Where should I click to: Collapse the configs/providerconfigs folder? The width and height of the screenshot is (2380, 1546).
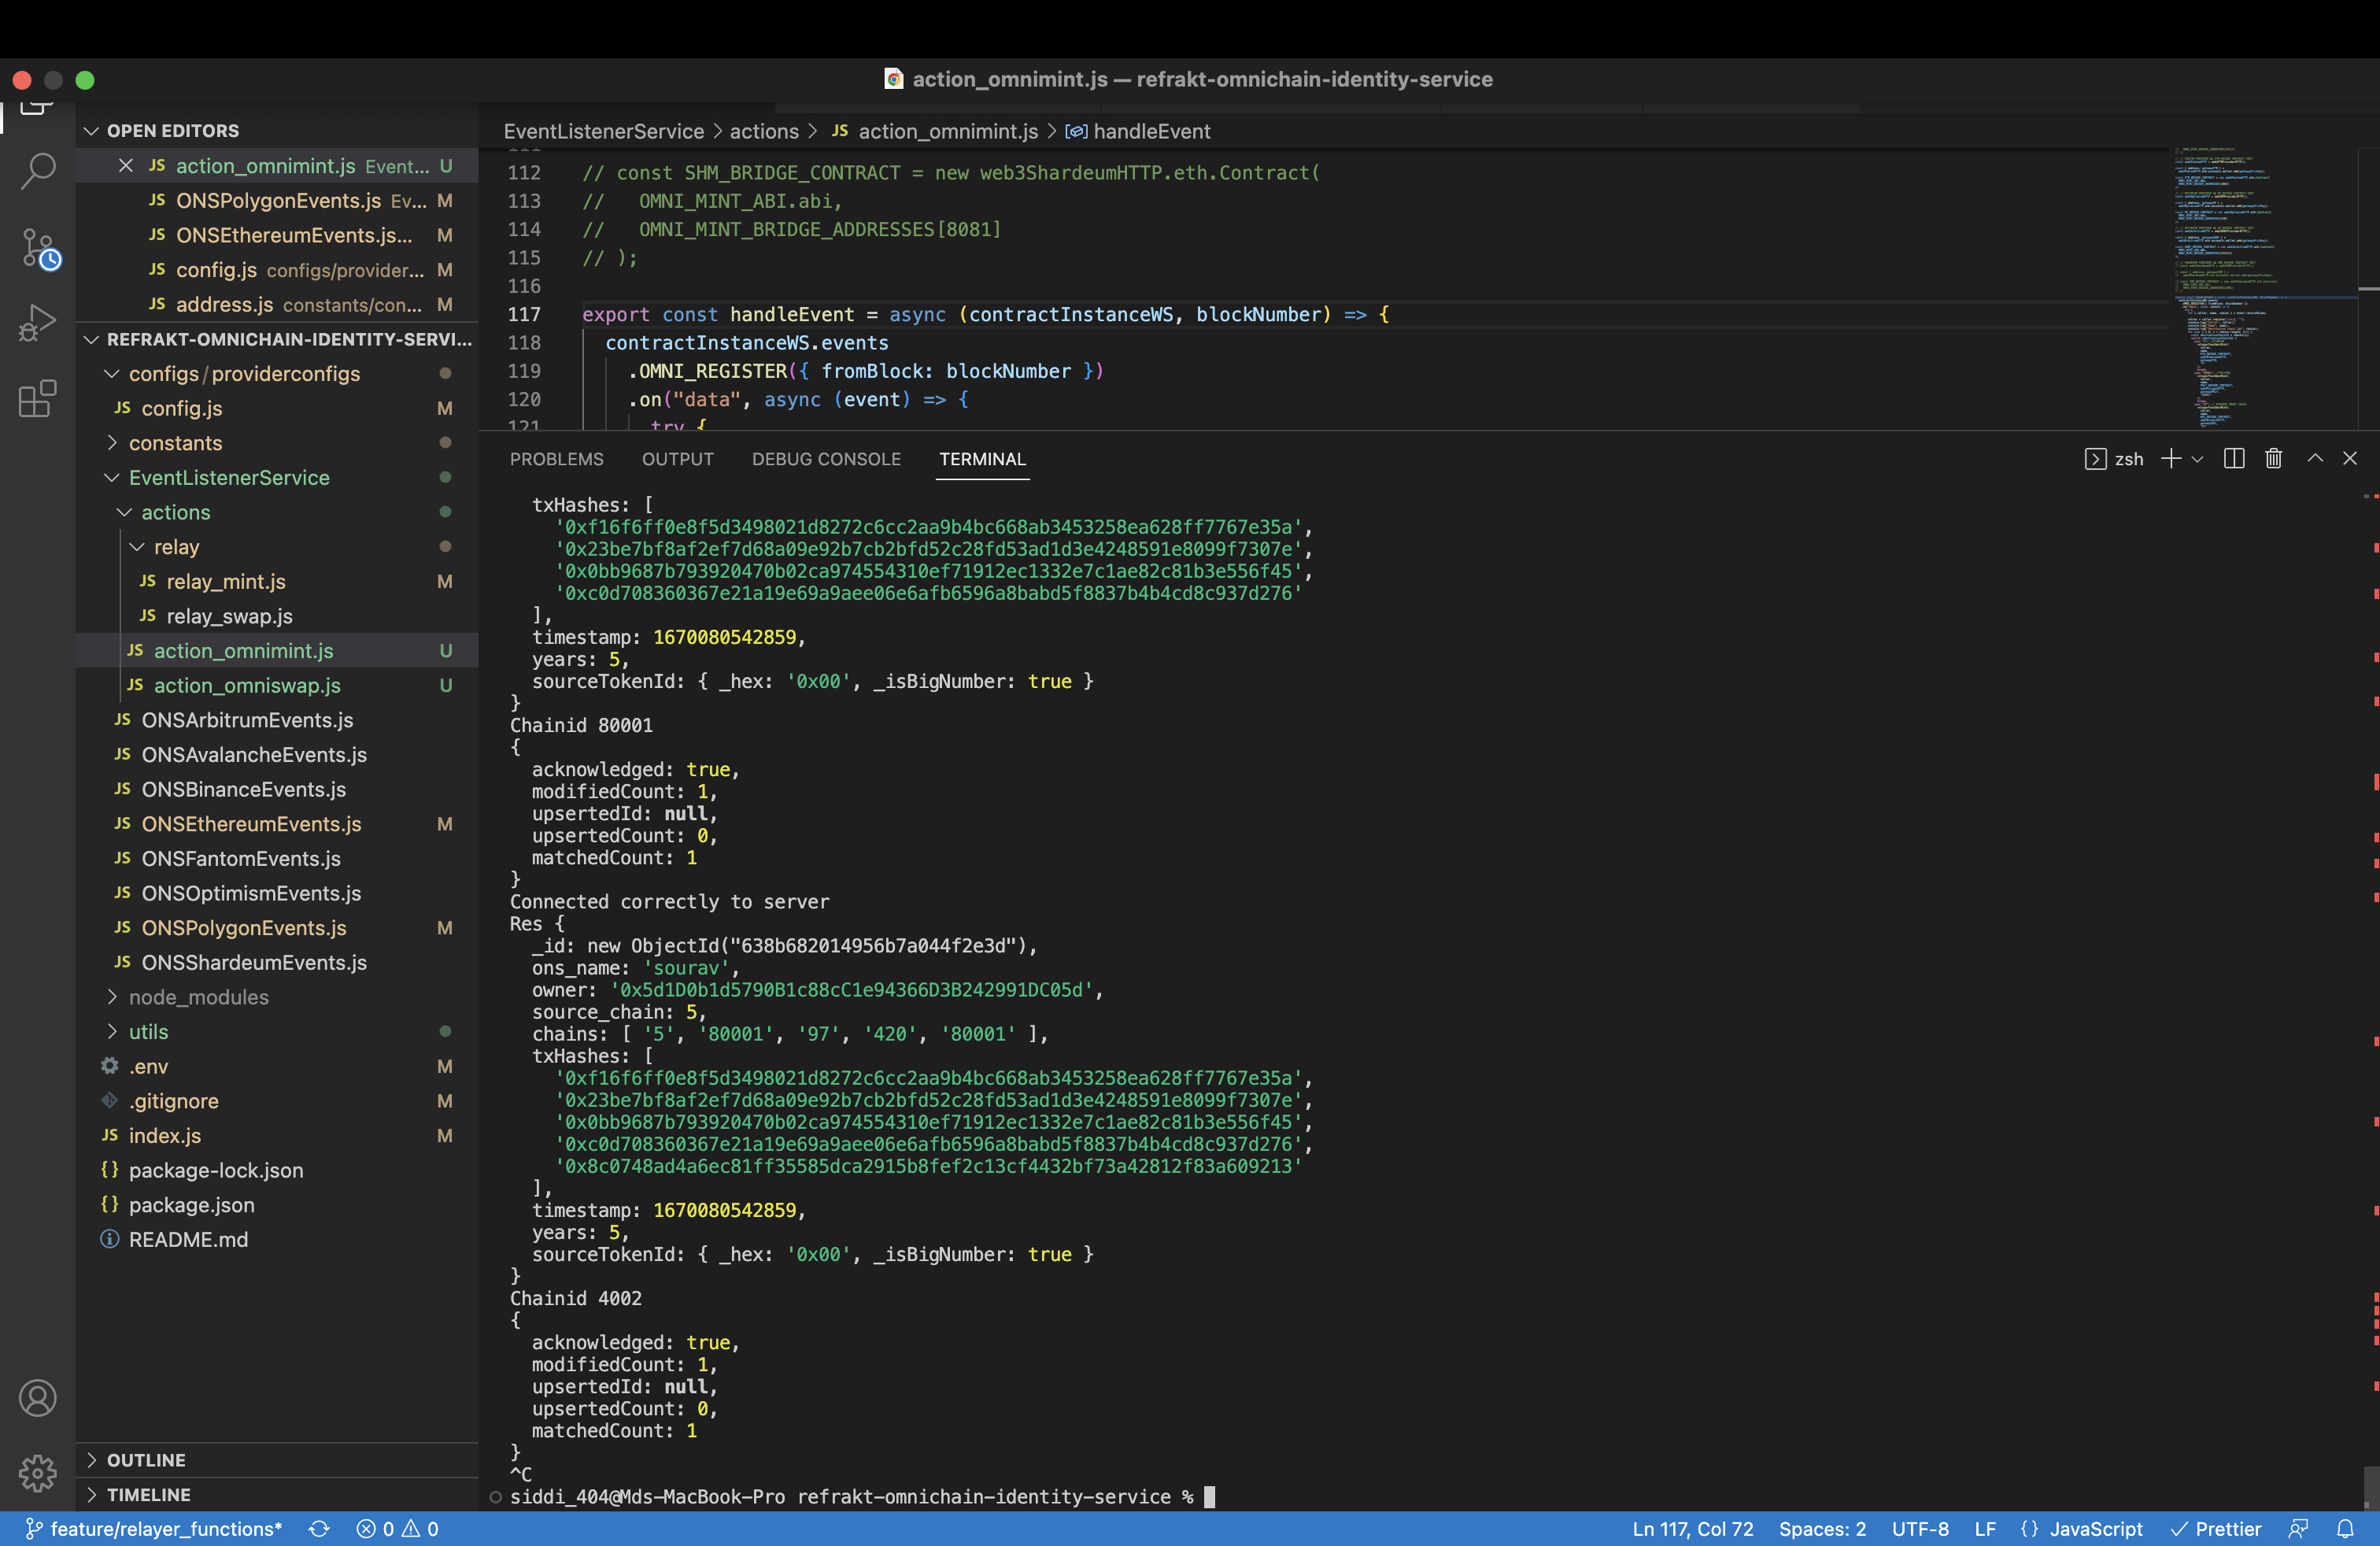point(276,374)
